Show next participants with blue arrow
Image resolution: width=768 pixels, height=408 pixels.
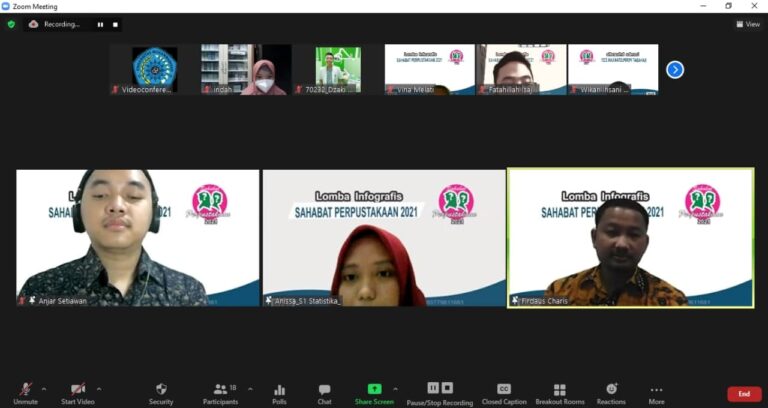675,70
